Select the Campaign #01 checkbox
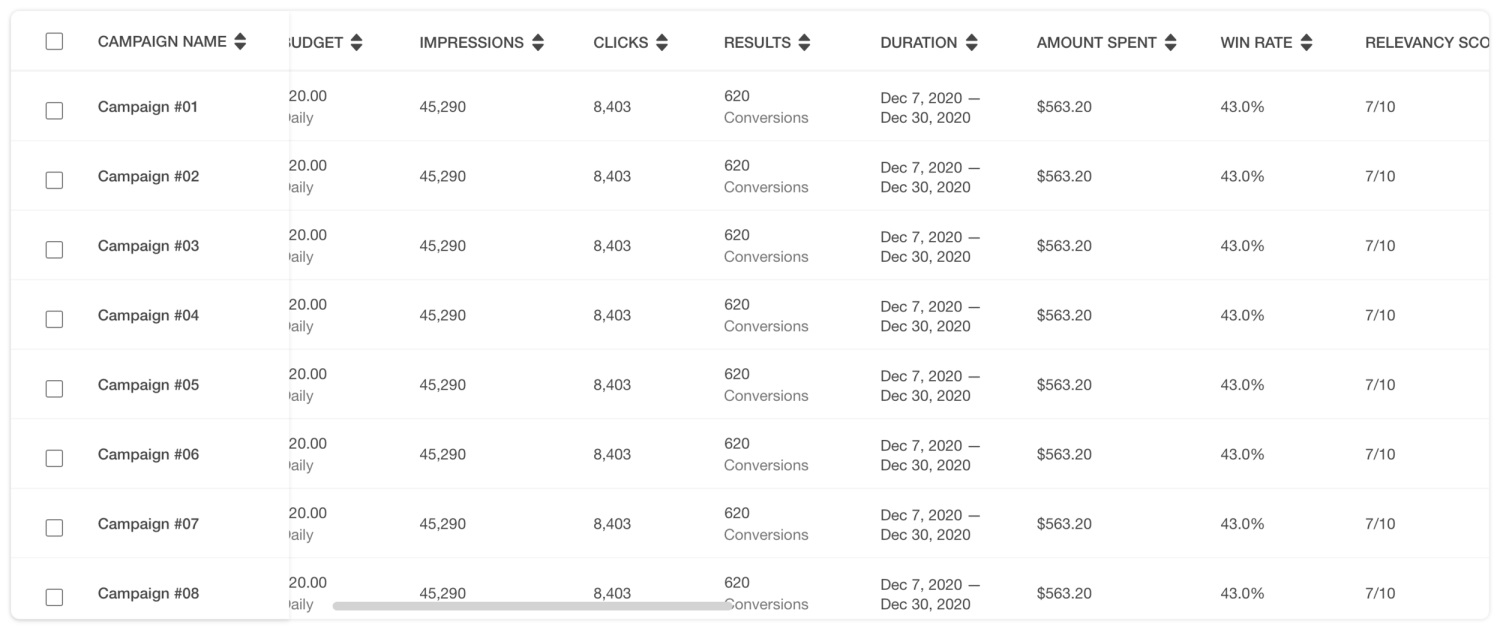The width and height of the screenshot is (1500, 630). click(54, 110)
